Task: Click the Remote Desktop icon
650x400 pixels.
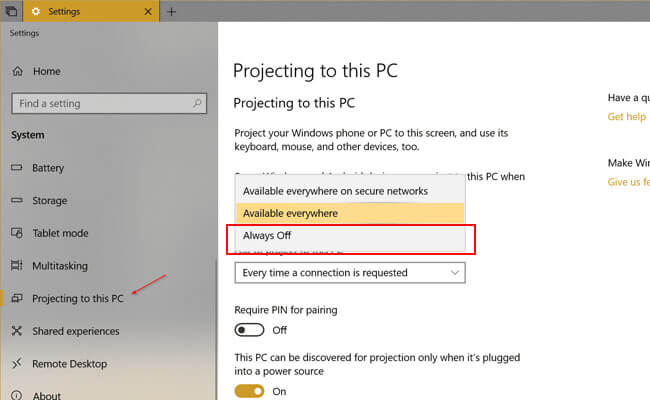Action: 16,364
